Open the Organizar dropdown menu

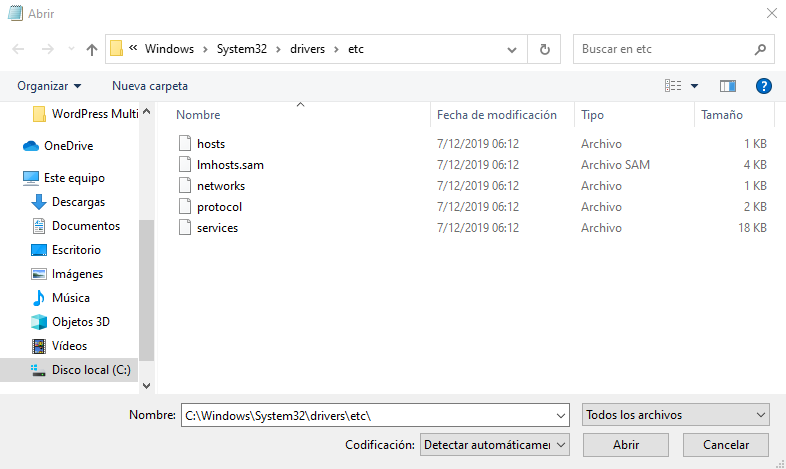point(49,86)
